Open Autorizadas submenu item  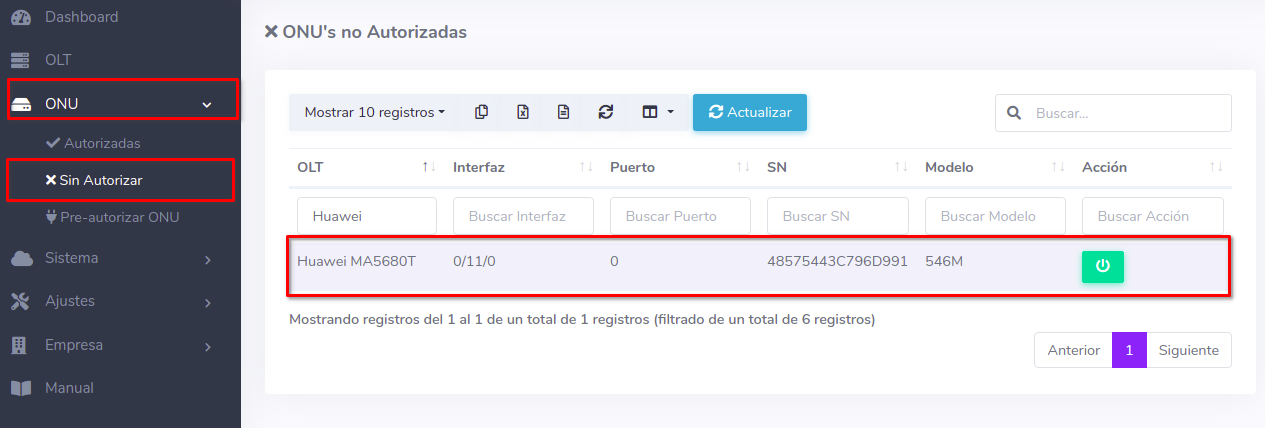click(101, 143)
